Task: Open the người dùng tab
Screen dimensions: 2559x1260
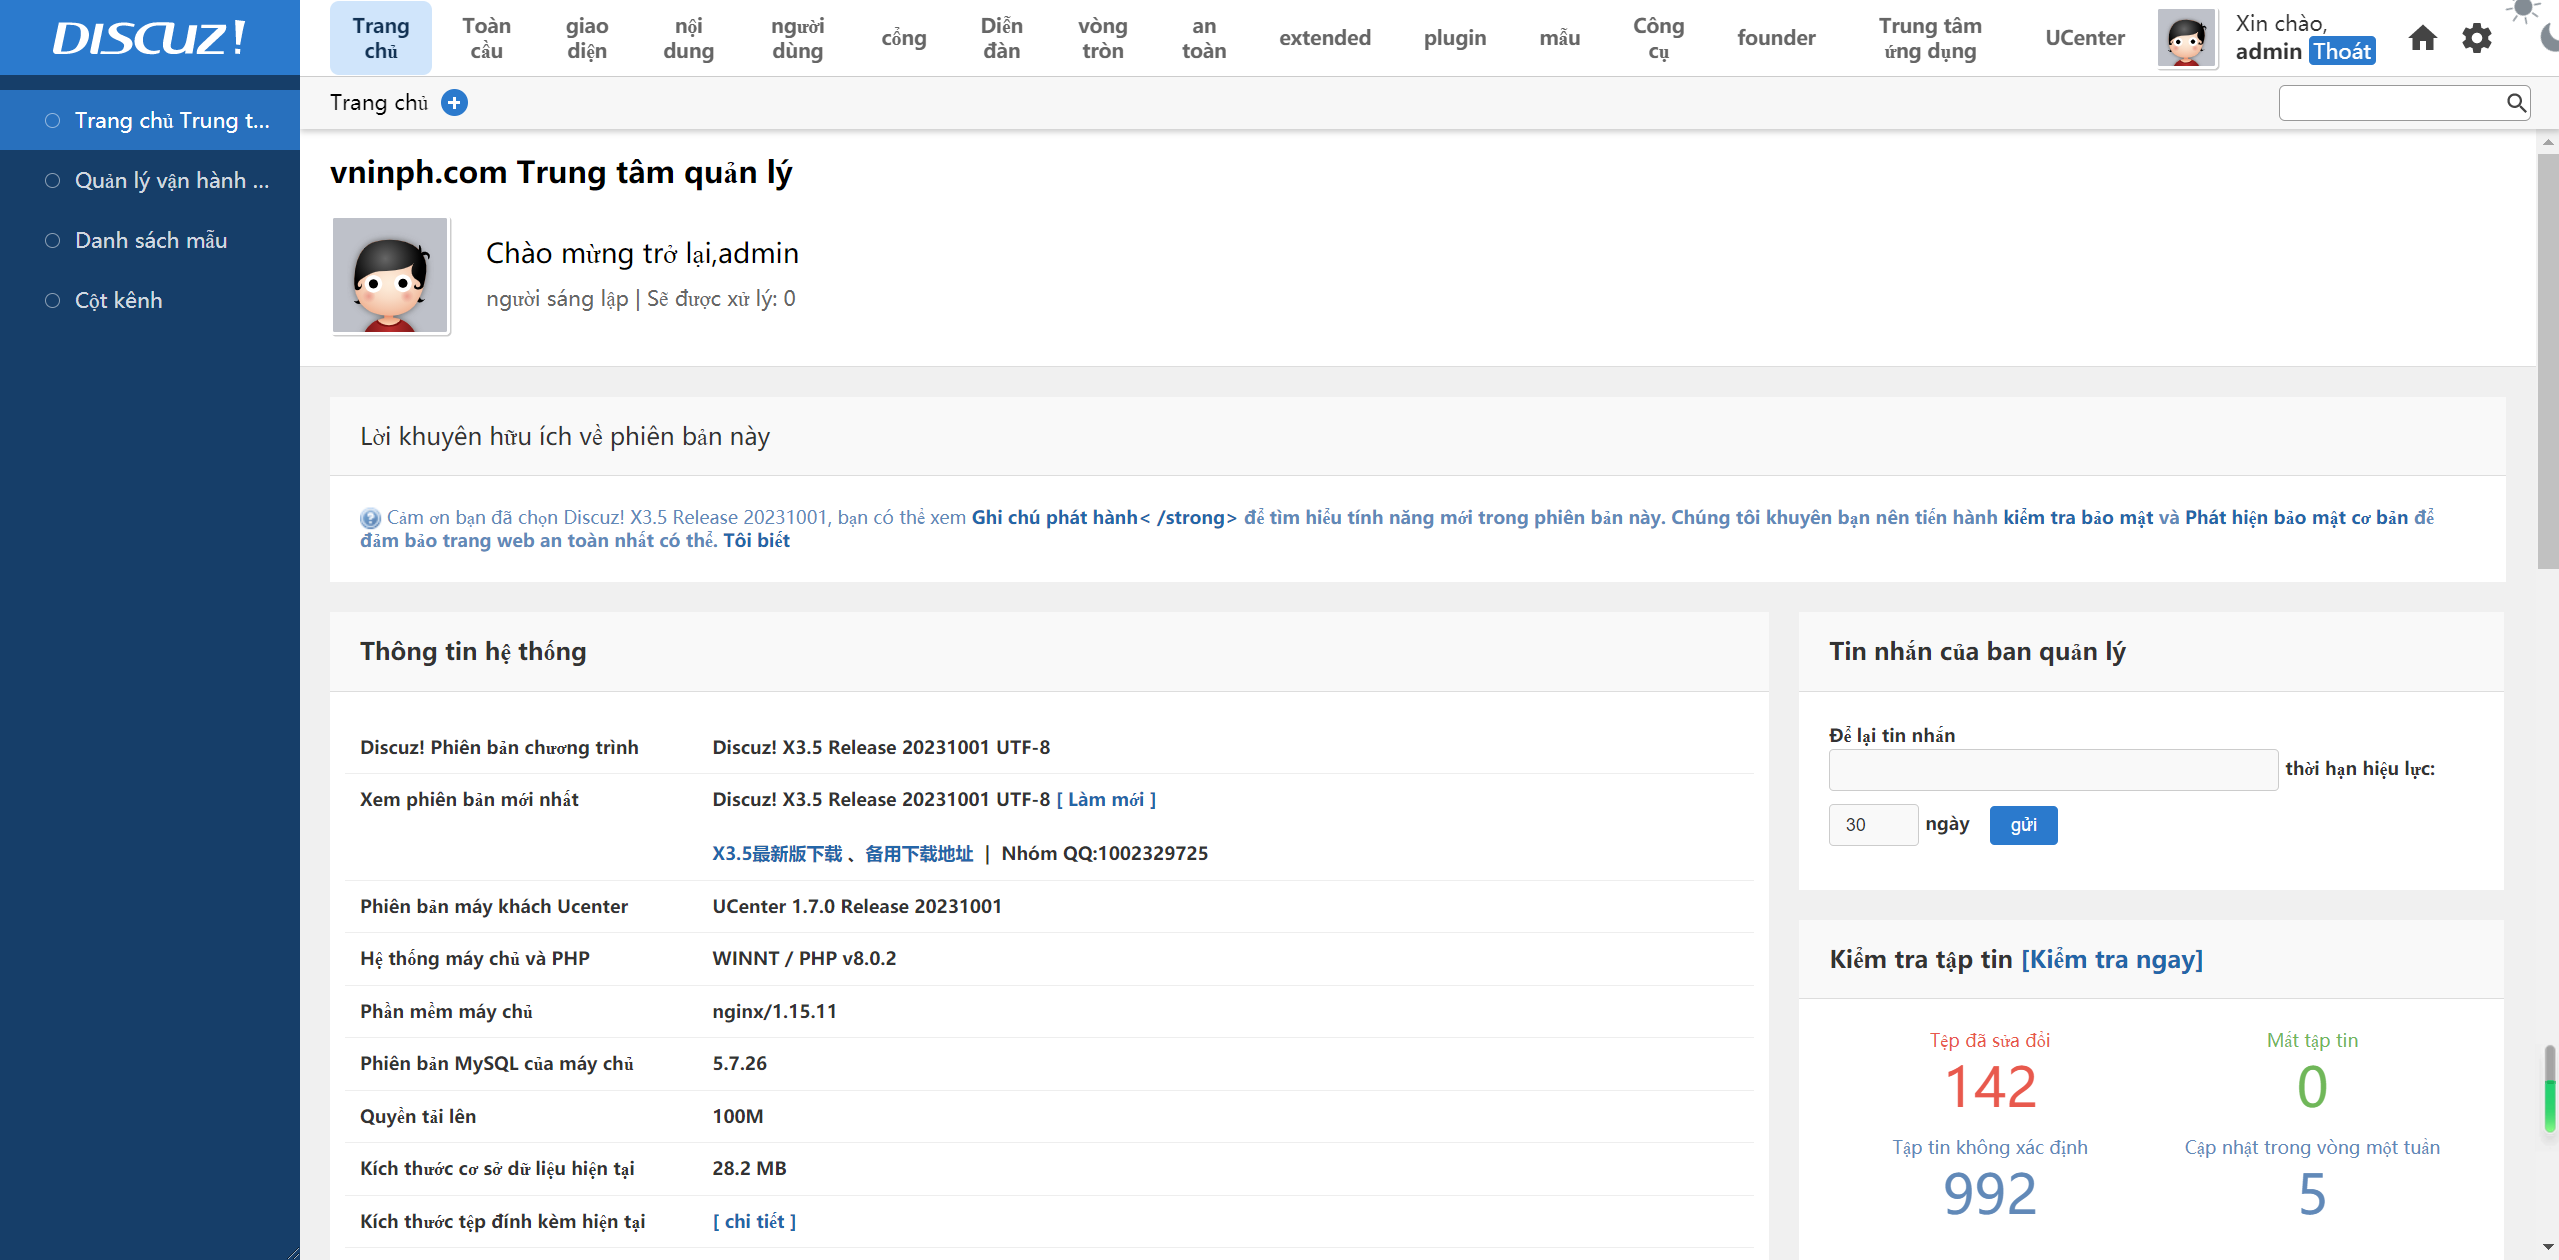Action: [x=797, y=38]
